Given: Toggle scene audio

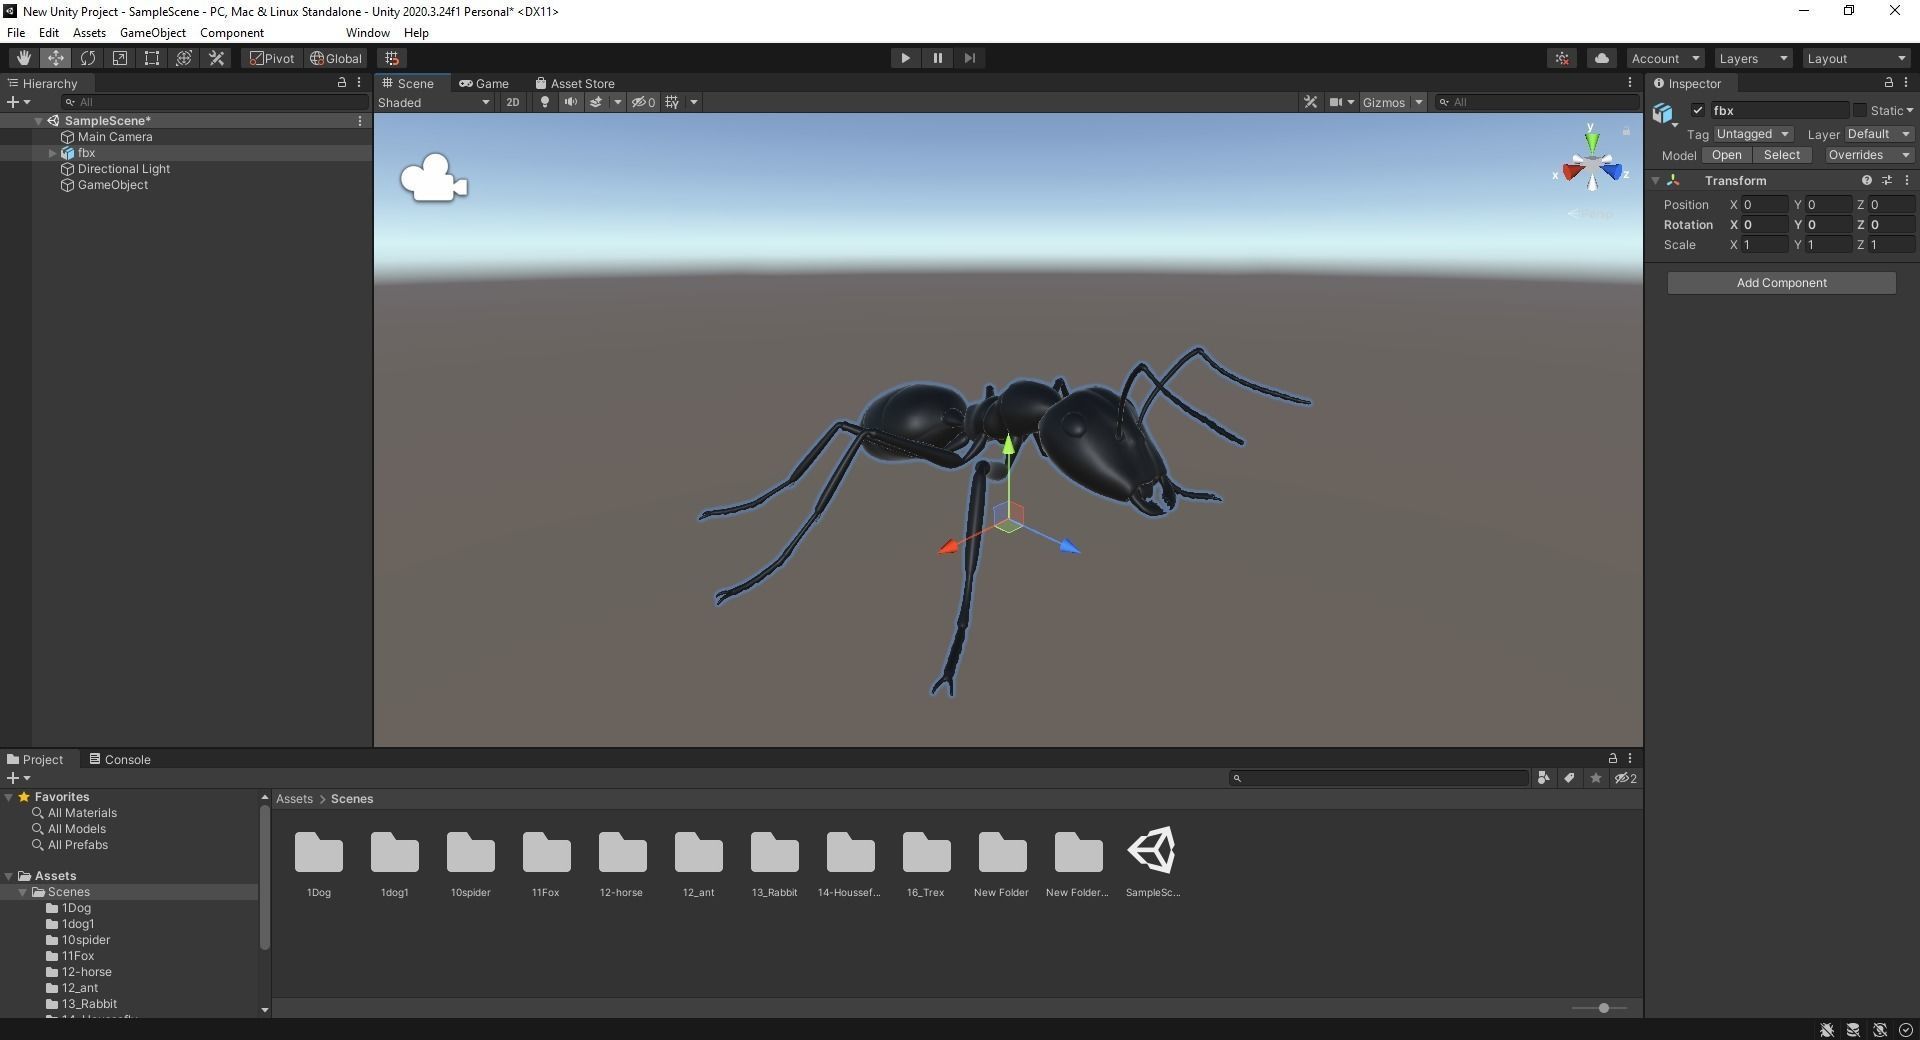Looking at the screenshot, I should 570,102.
